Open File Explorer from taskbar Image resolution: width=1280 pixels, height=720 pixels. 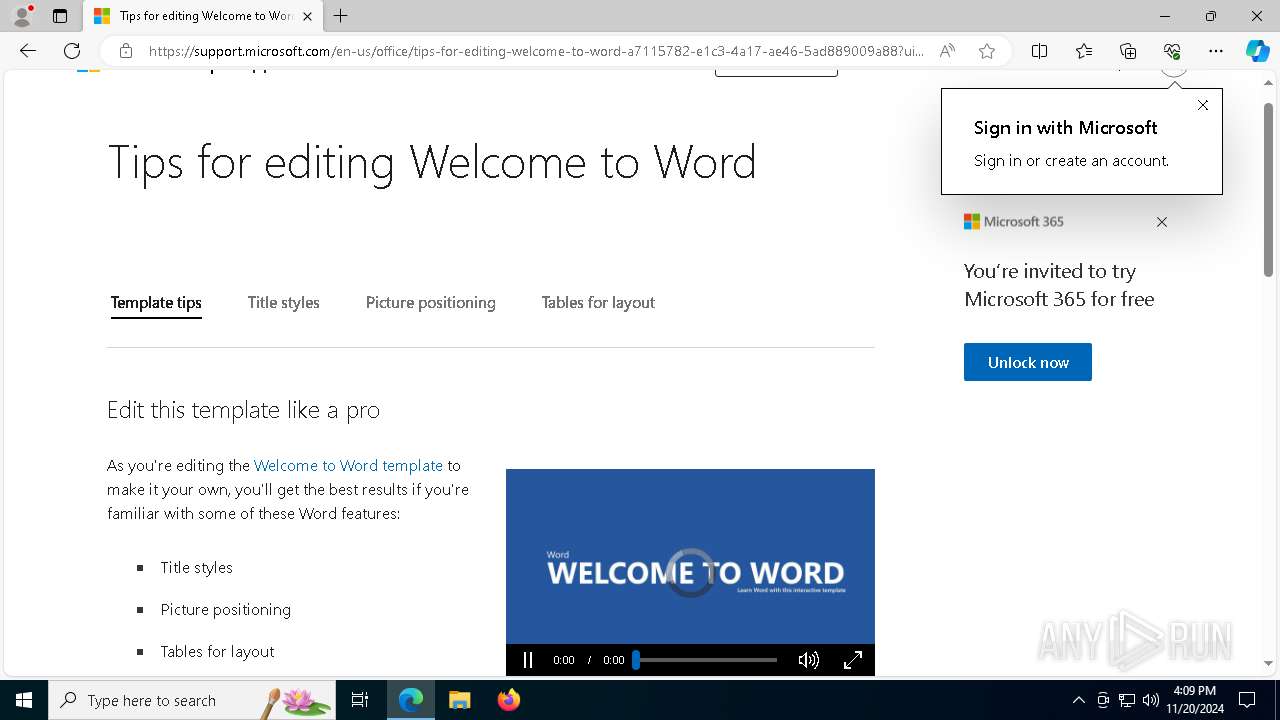(459, 700)
